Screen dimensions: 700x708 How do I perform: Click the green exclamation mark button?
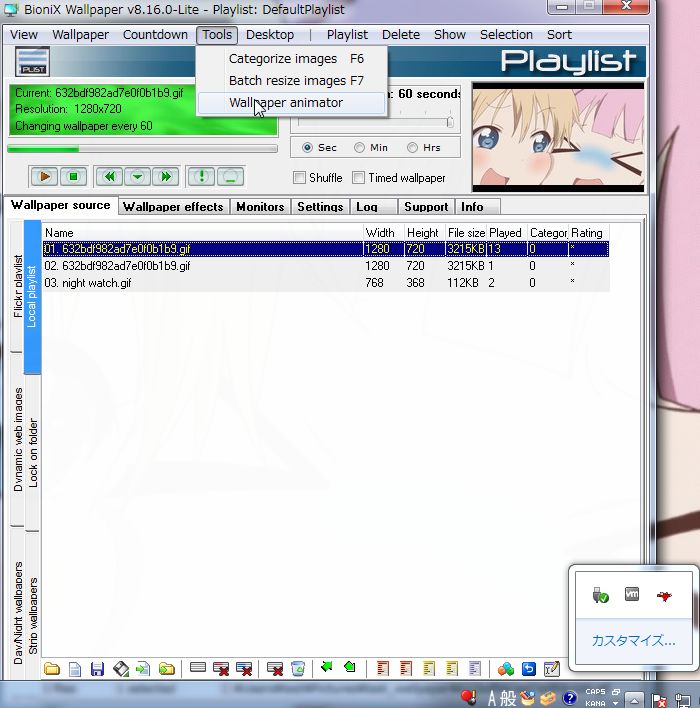202,177
